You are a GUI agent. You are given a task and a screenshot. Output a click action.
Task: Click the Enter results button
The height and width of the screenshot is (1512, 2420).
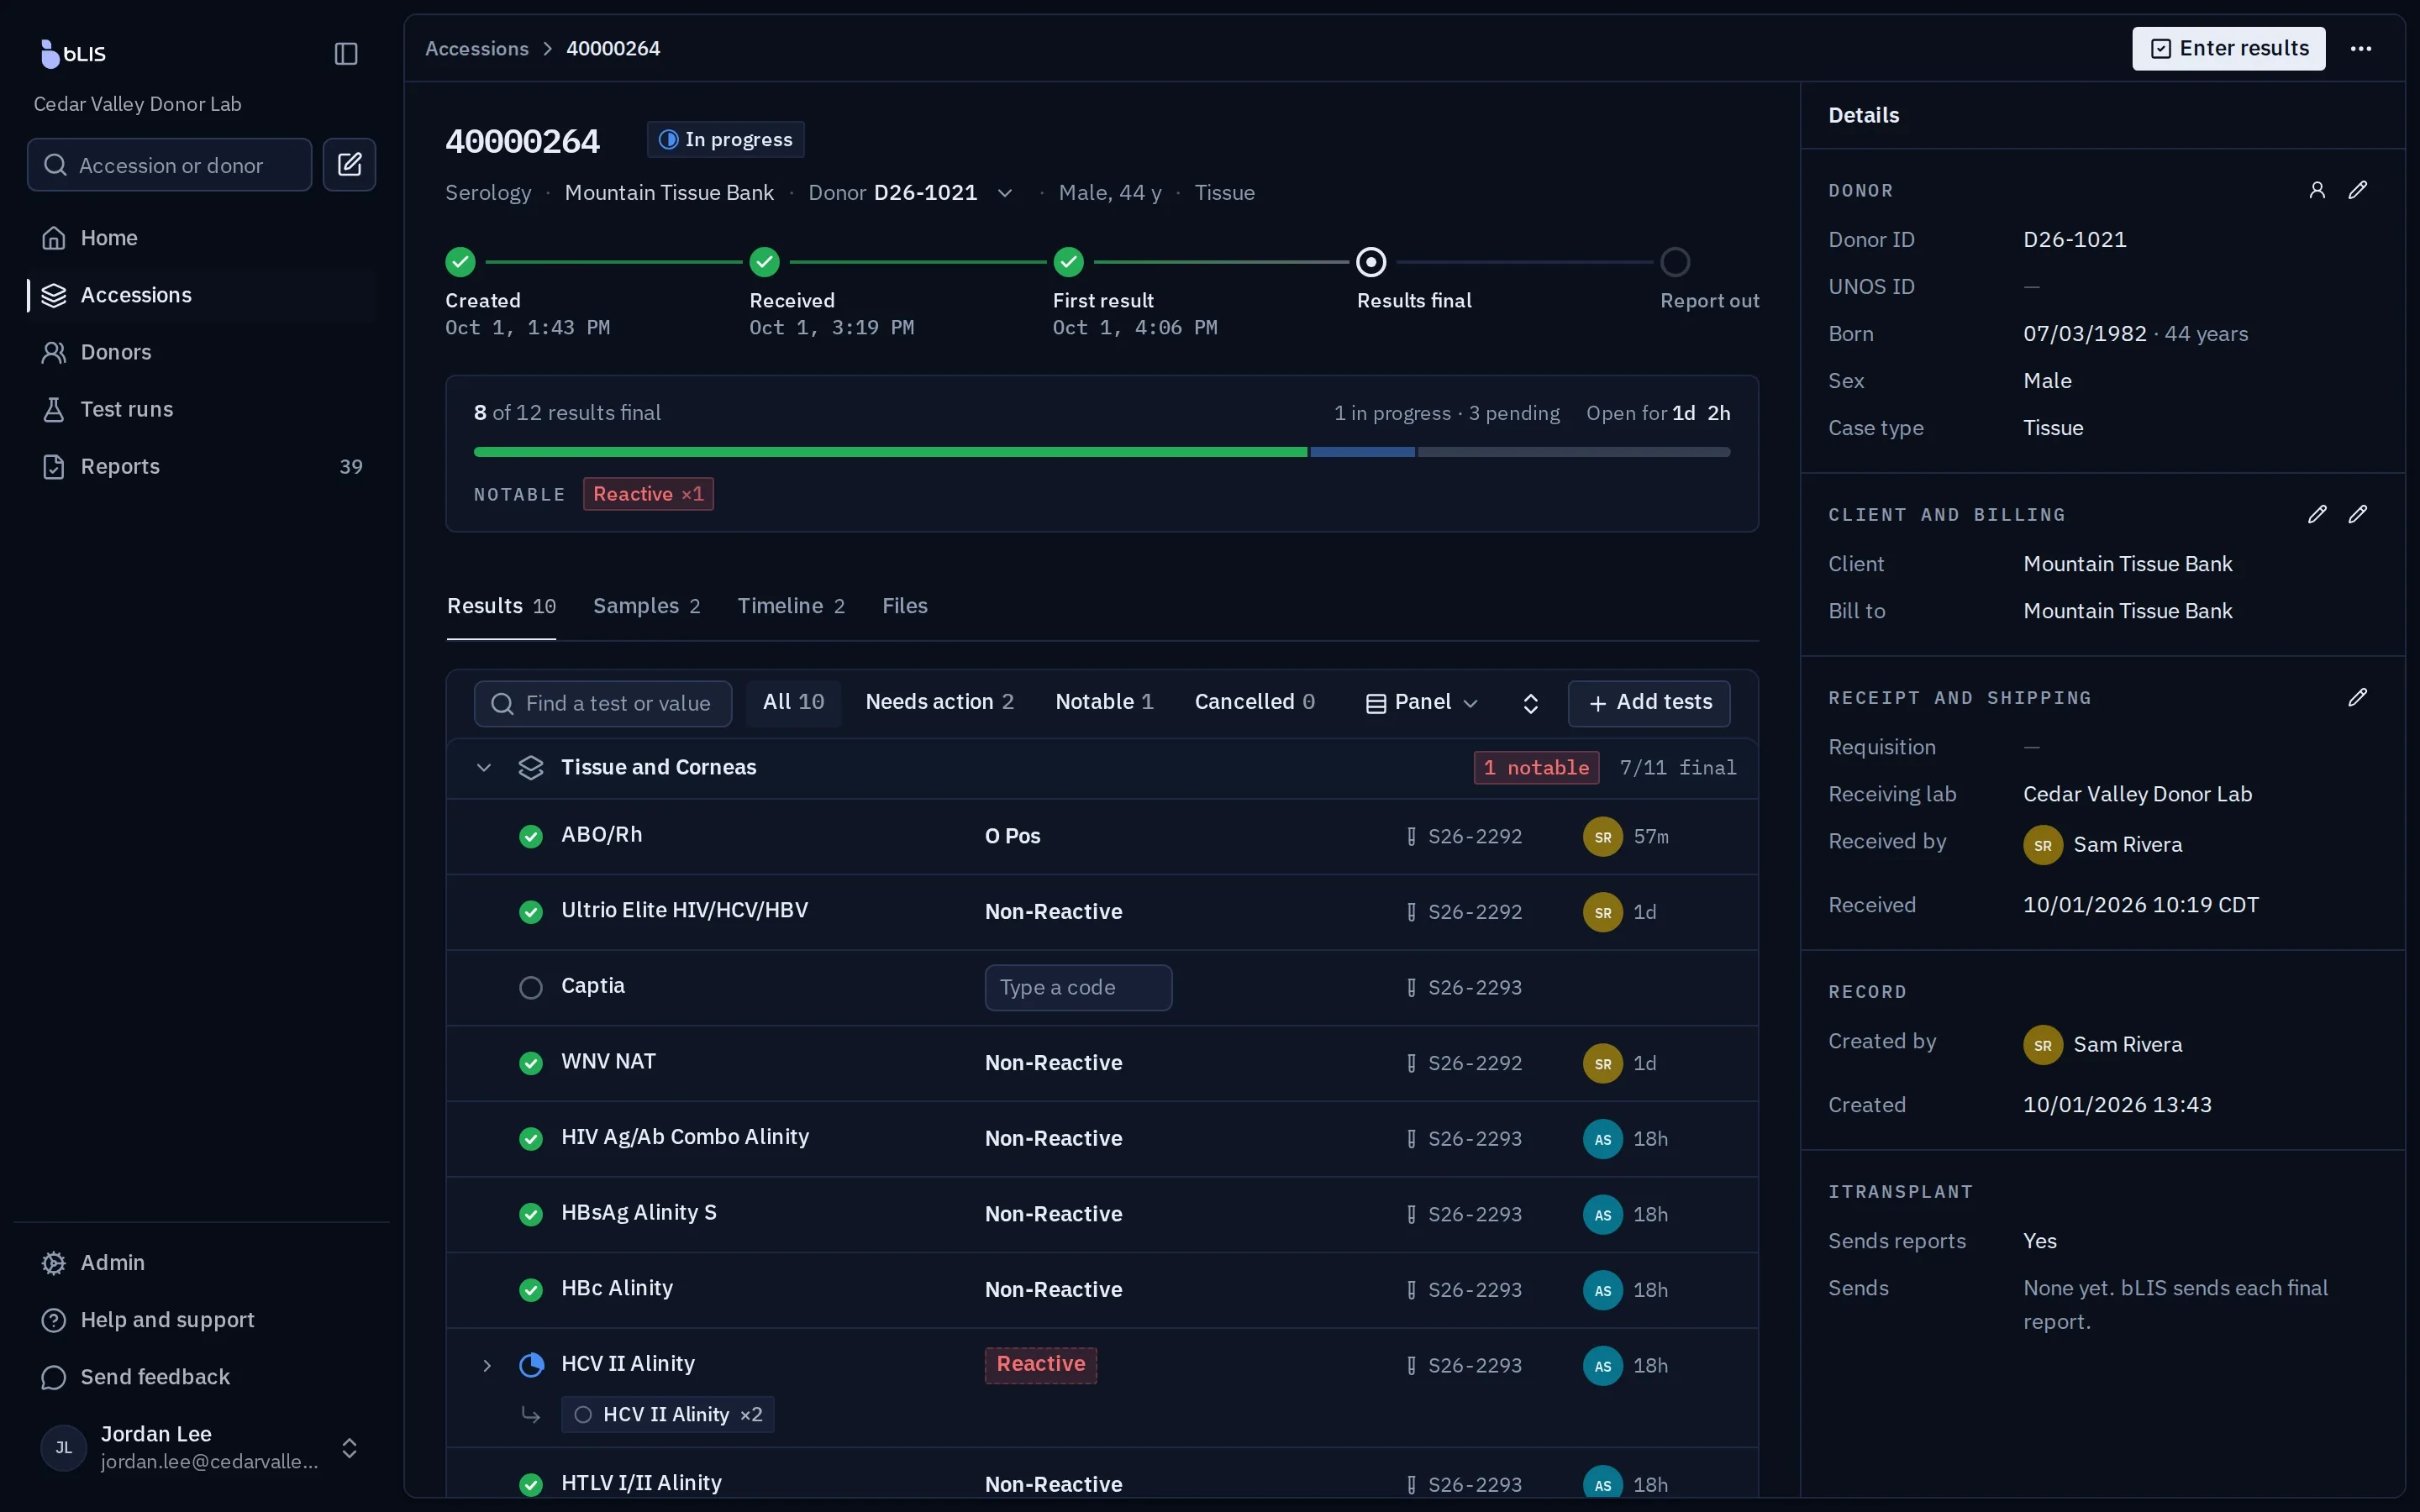[2228, 48]
